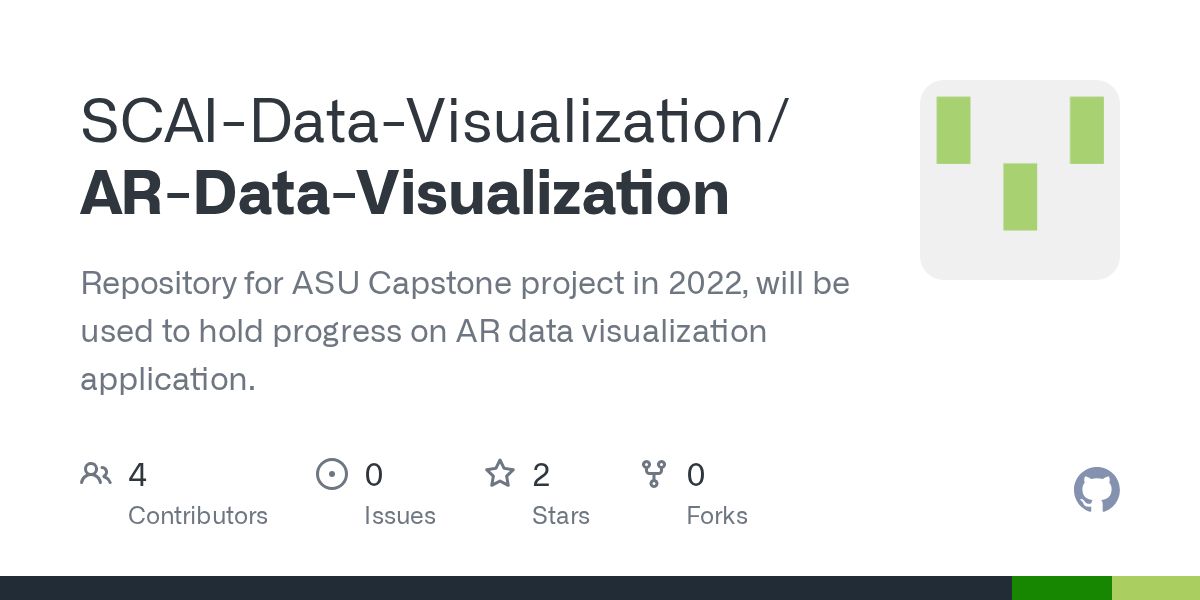Open the AR-Data-Visualization repository title
1200x600 pixels.
coord(404,194)
